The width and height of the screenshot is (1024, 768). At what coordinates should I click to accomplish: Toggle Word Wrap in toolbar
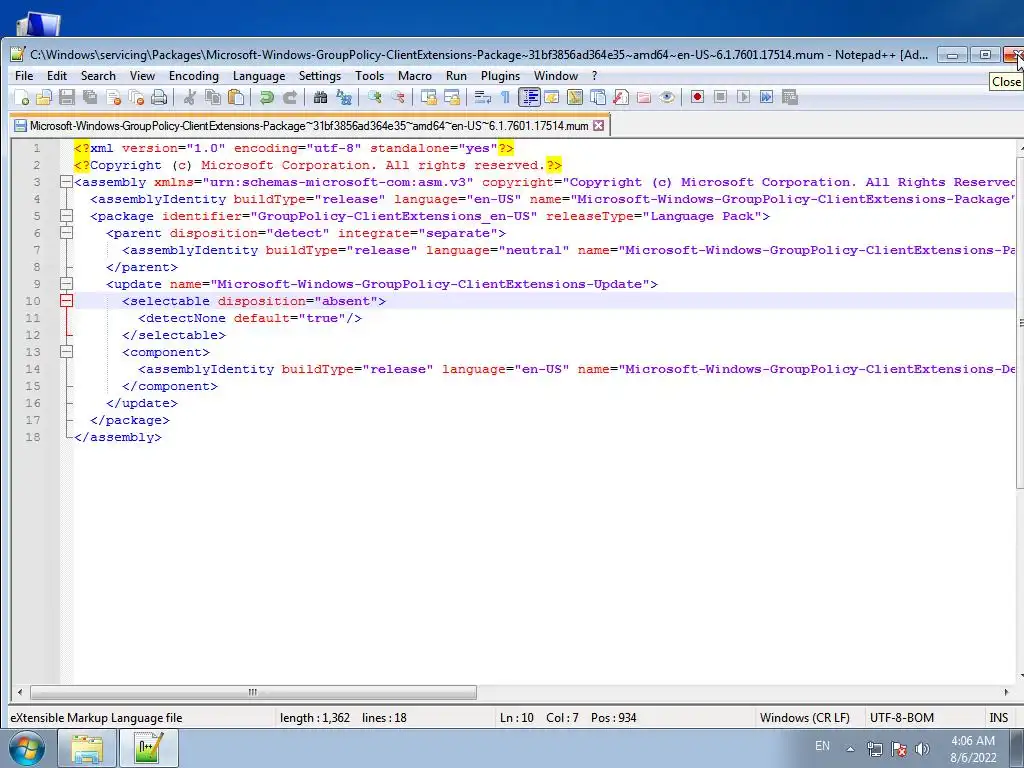point(482,98)
